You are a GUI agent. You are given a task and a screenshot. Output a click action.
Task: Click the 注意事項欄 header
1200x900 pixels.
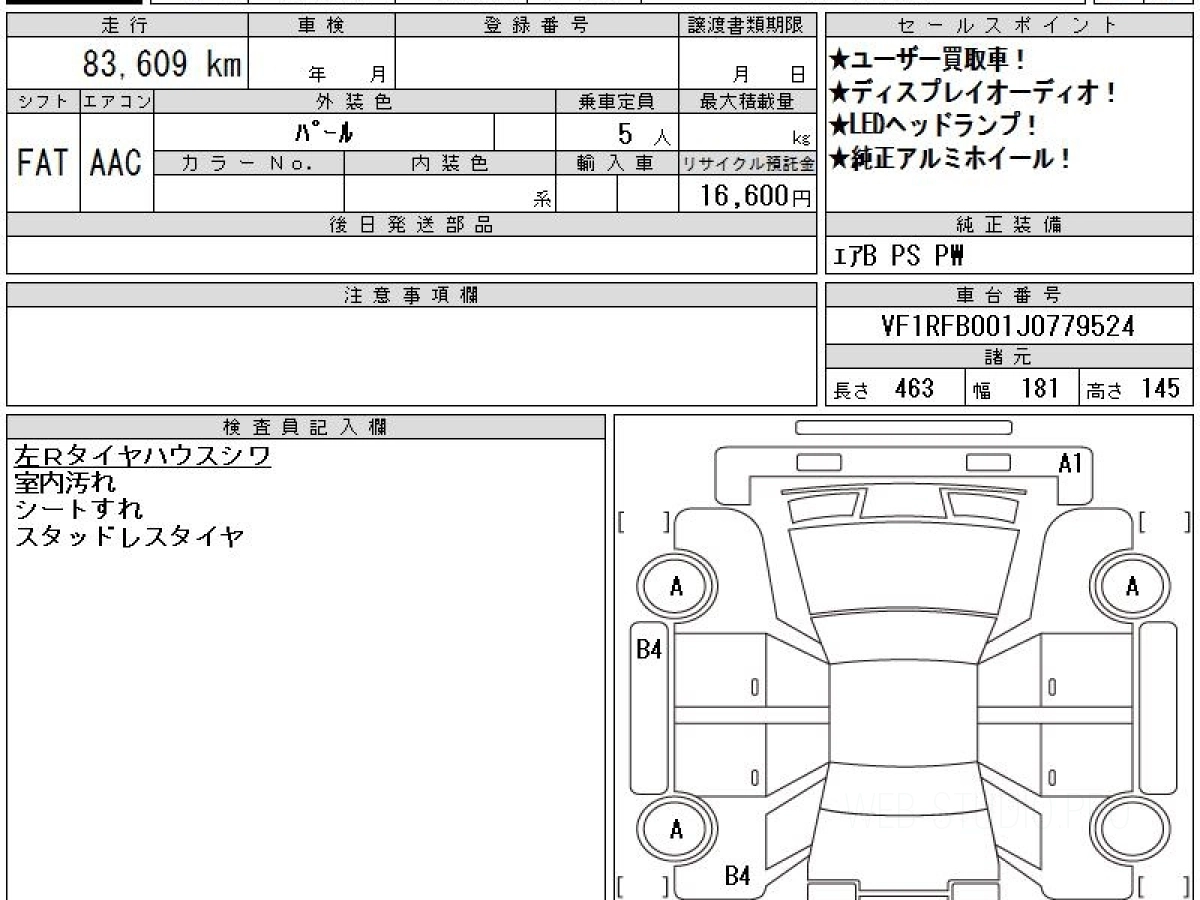click(411, 295)
